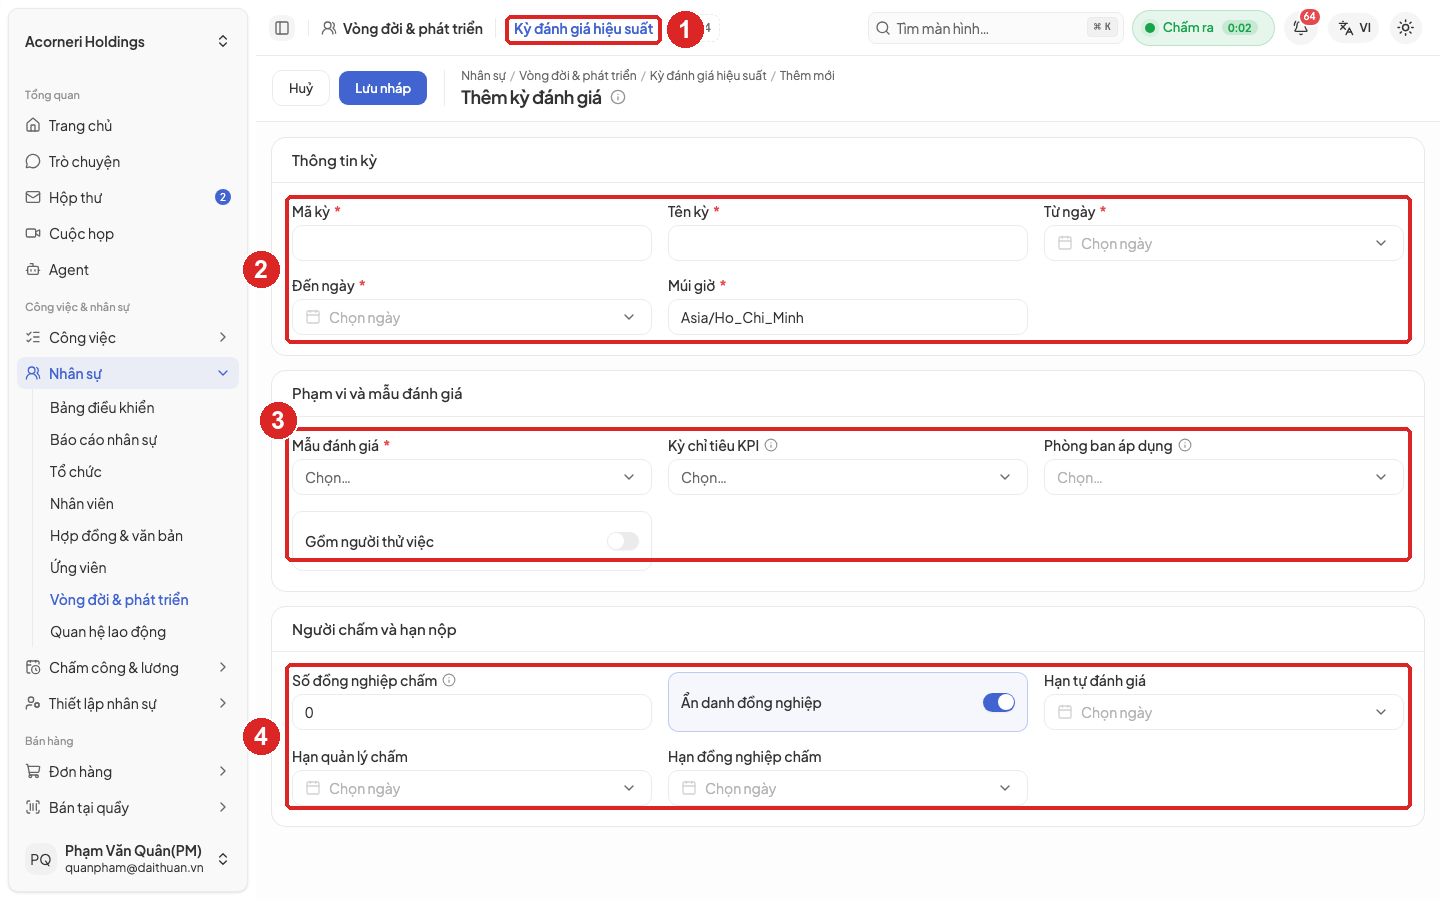Expand Thiết lập nhân sự menu
The image size is (1440, 900).
tap(128, 704)
